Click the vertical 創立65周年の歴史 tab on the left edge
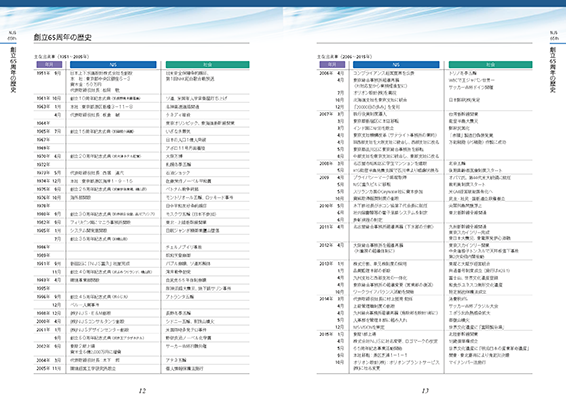 coord(13,70)
